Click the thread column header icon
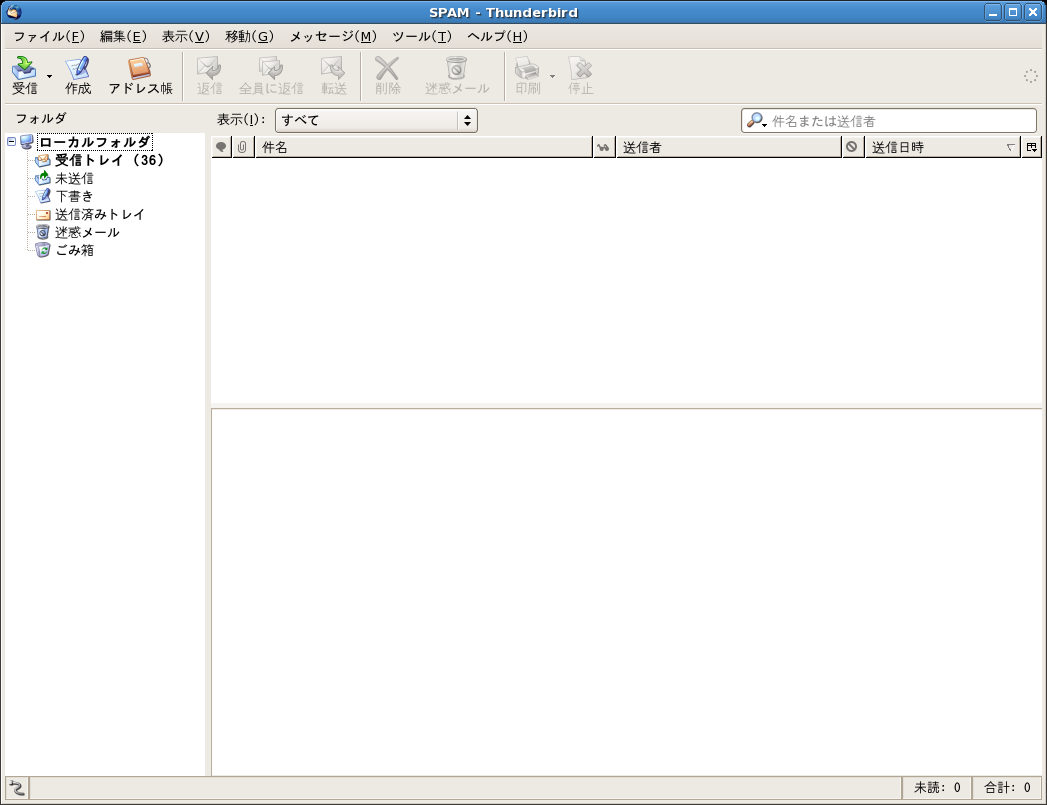Viewport: 1047px width, 805px height. pos(221,148)
